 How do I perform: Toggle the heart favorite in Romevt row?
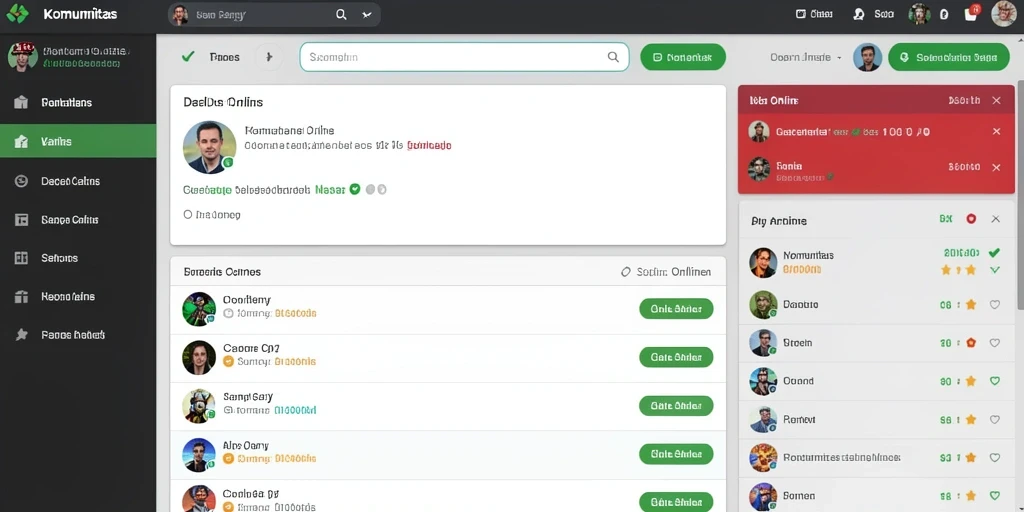tap(995, 420)
